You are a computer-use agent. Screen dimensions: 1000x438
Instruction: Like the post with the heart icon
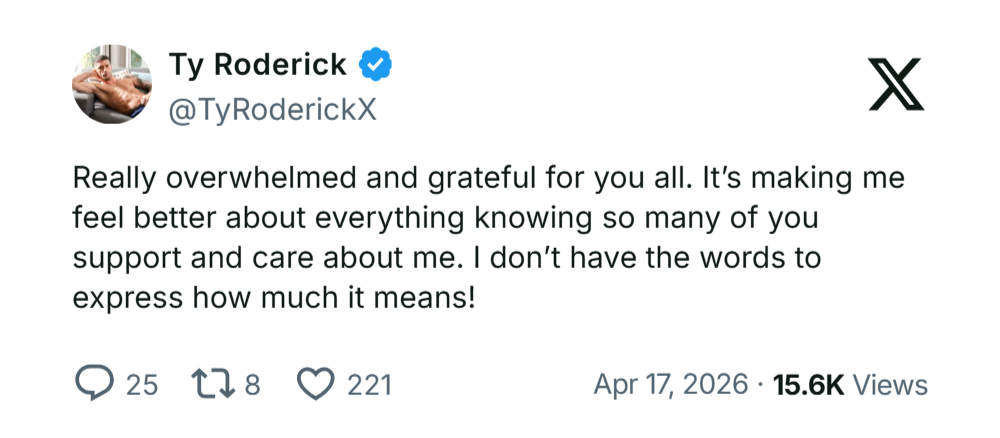(x=316, y=384)
